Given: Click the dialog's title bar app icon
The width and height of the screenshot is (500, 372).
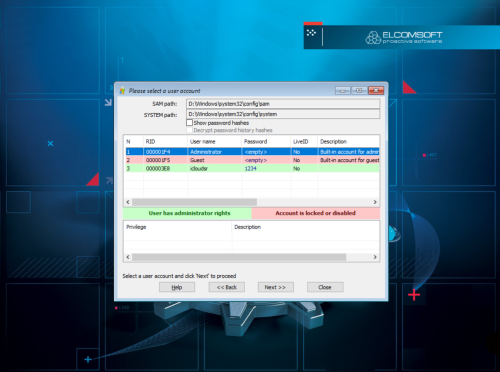Looking at the screenshot, I should coord(122,91).
